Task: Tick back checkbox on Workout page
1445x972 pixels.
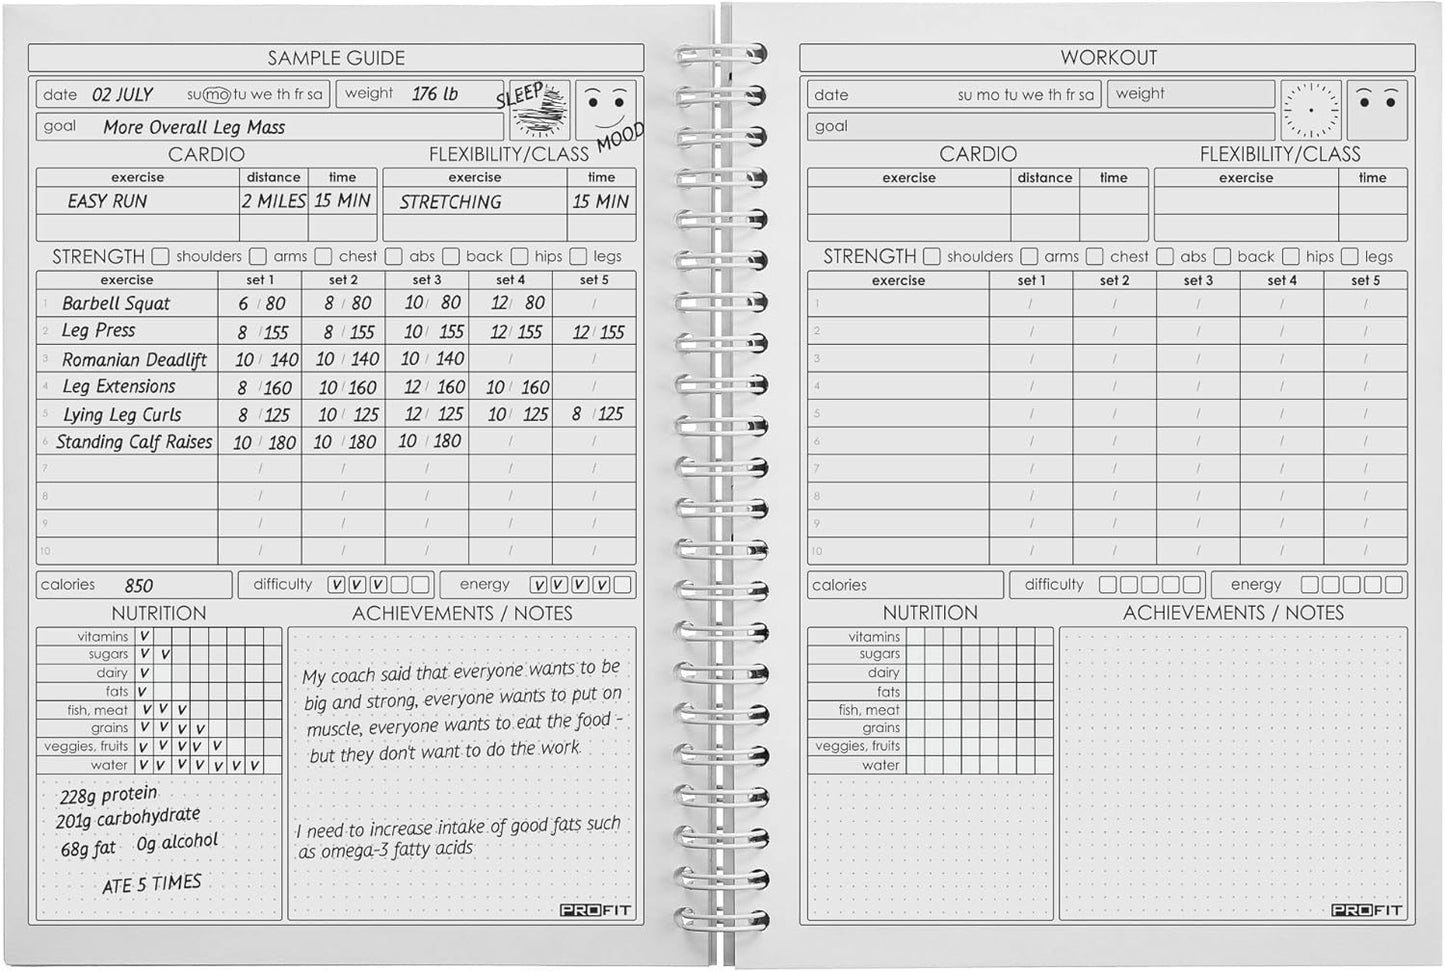Action: [x=1222, y=257]
